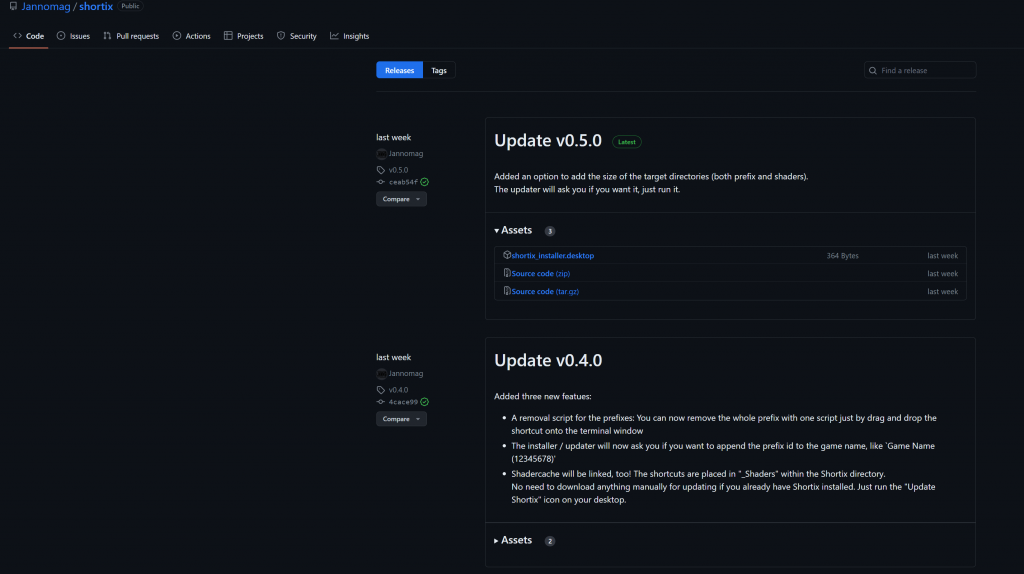Open the Compare dropdown for v0.5.0
The image size is (1024, 574).
pyautogui.click(x=401, y=199)
